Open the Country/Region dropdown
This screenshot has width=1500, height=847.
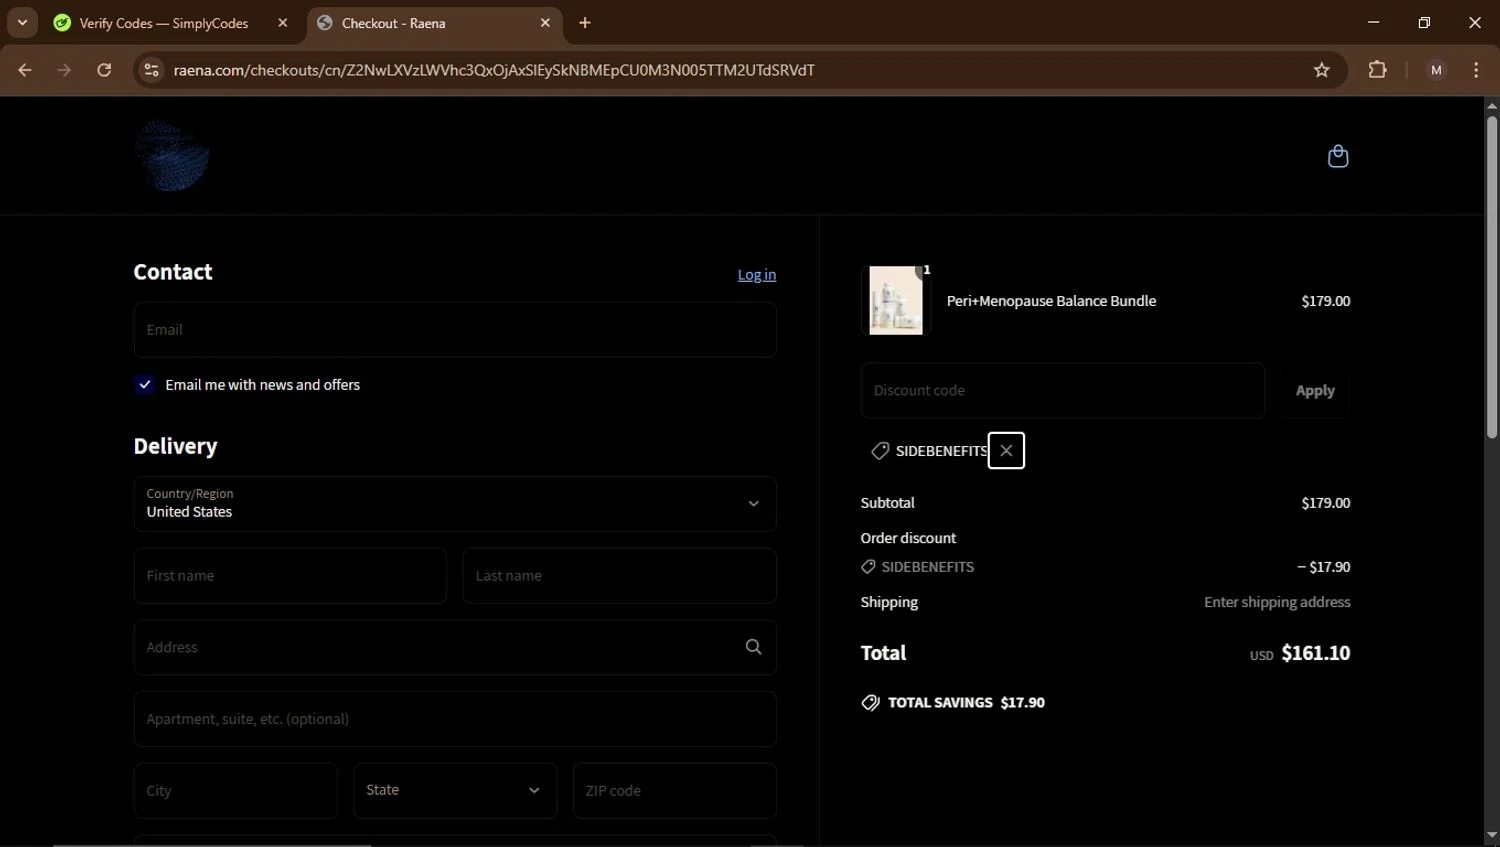(455, 504)
